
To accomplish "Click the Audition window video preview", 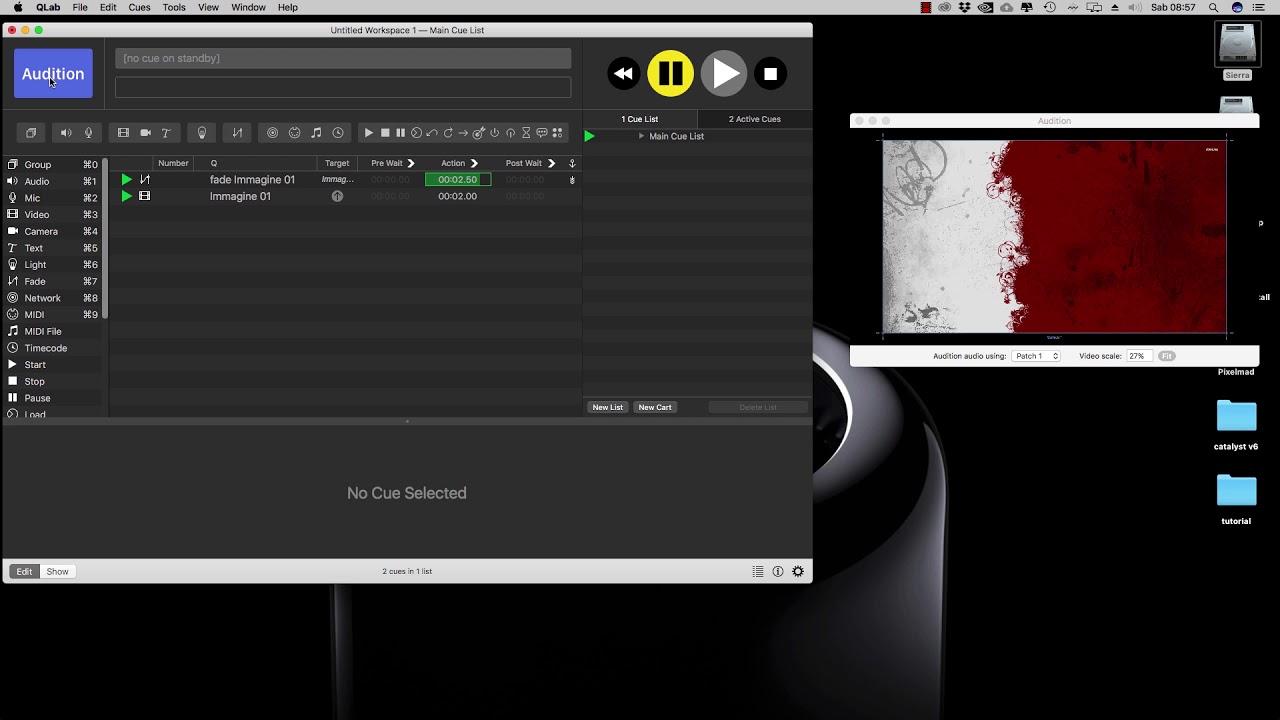I will (x=1055, y=236).
